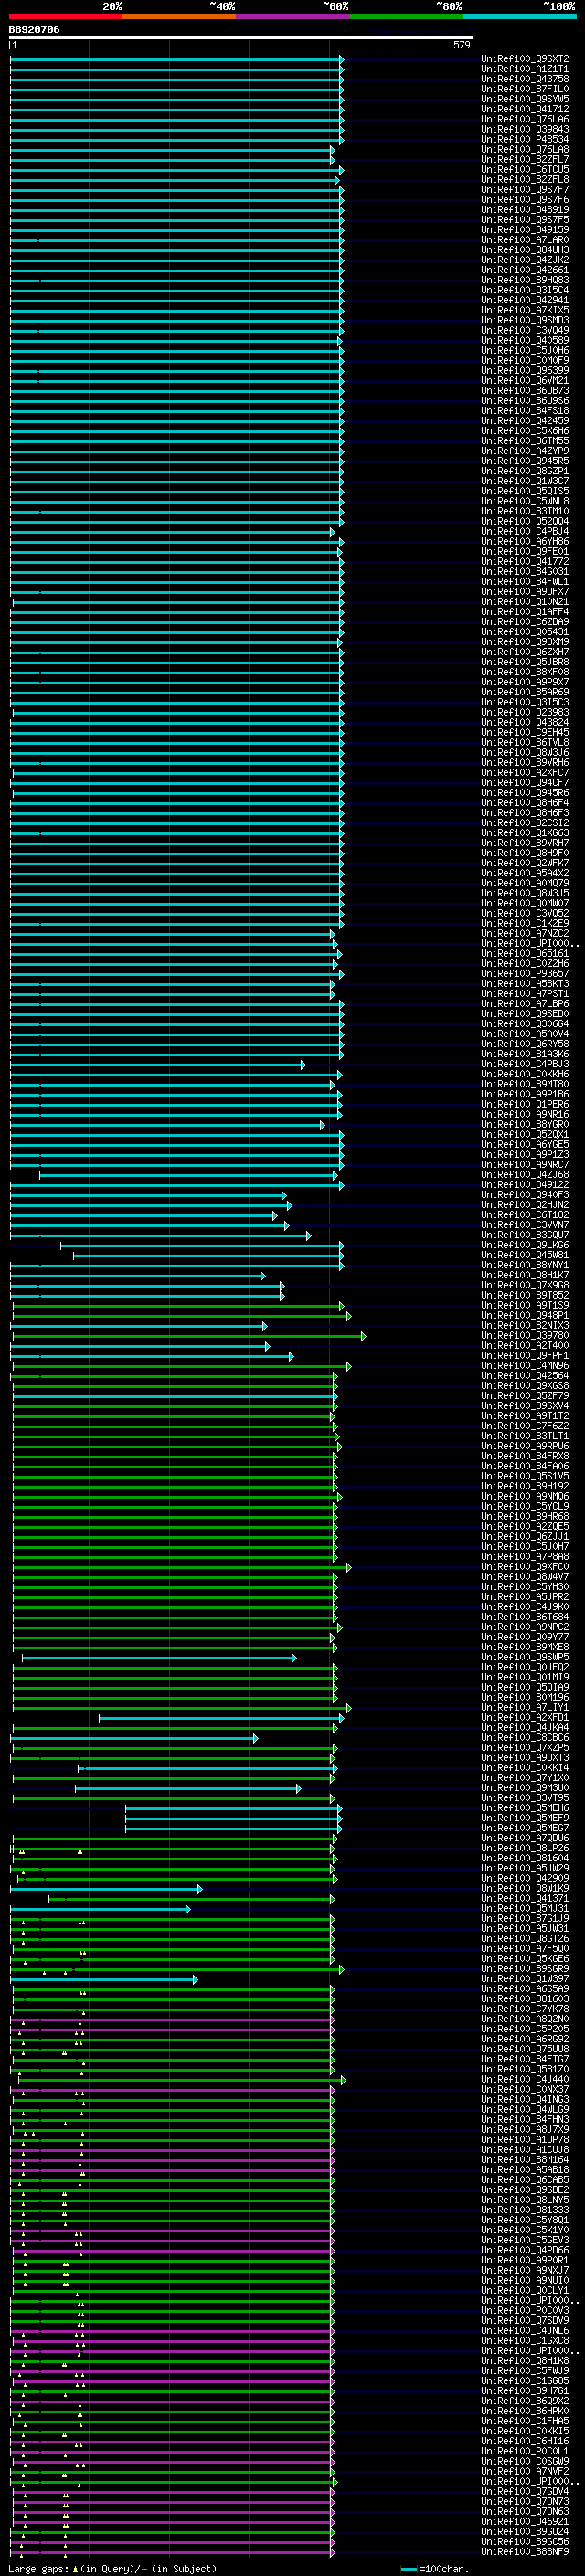Click alignment bar for UniRef100_Q9SXT2
Image resolution: width=585 pixels, height=2576 pixels.
[177, 60]
